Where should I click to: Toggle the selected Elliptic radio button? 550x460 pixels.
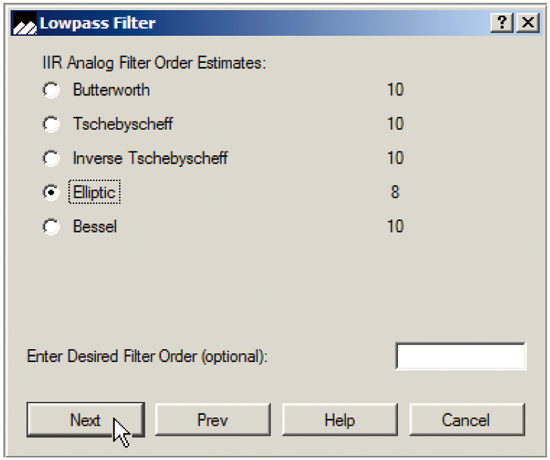click(x=51, y=192)
